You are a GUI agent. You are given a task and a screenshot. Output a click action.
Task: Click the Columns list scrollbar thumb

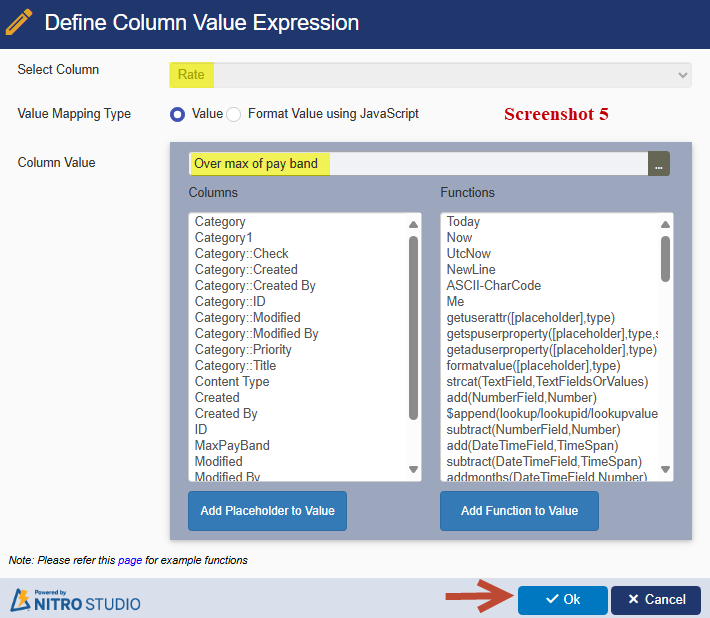413,328
